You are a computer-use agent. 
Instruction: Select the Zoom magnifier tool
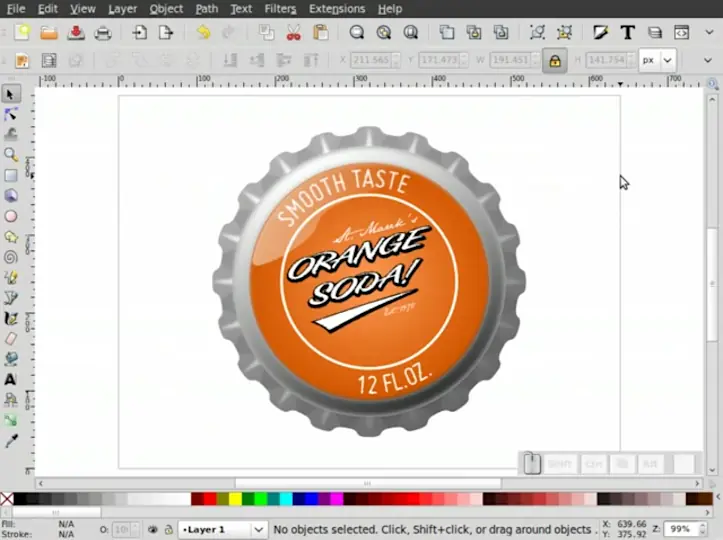(x=11, y=155)
